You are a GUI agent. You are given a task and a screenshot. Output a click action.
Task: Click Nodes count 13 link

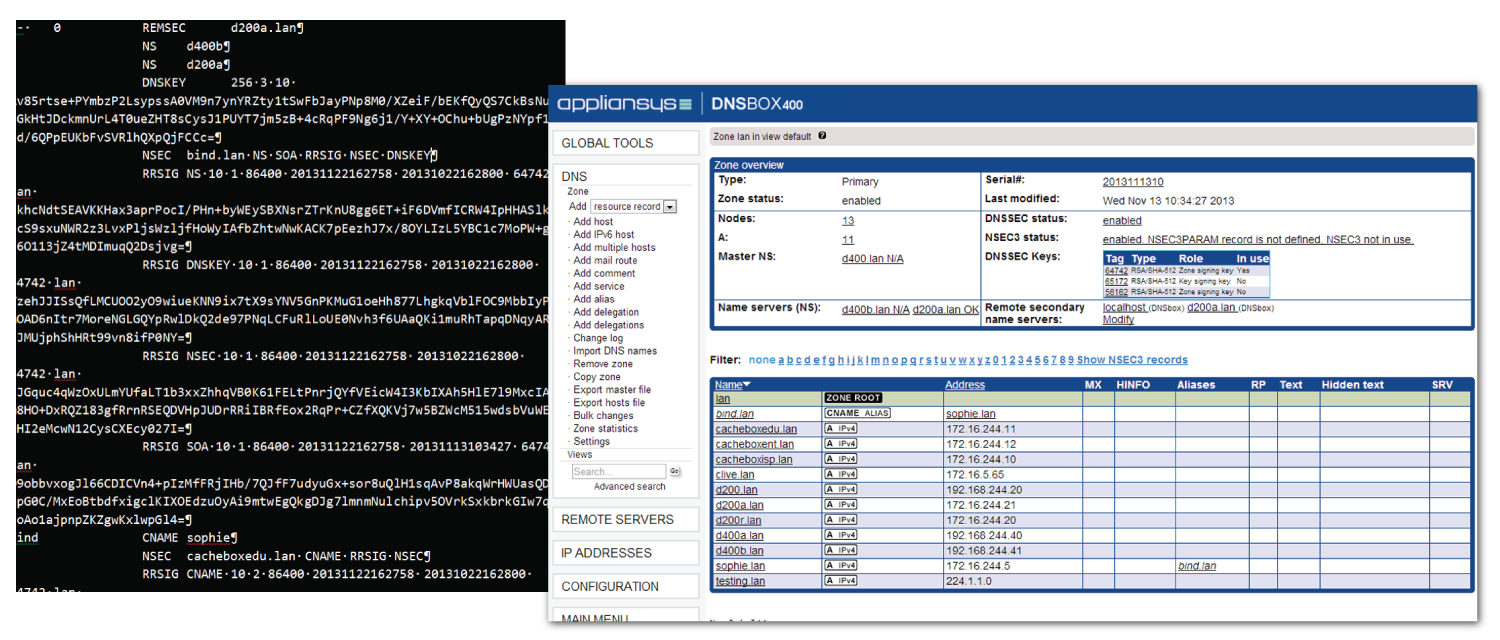coord(848,221)
